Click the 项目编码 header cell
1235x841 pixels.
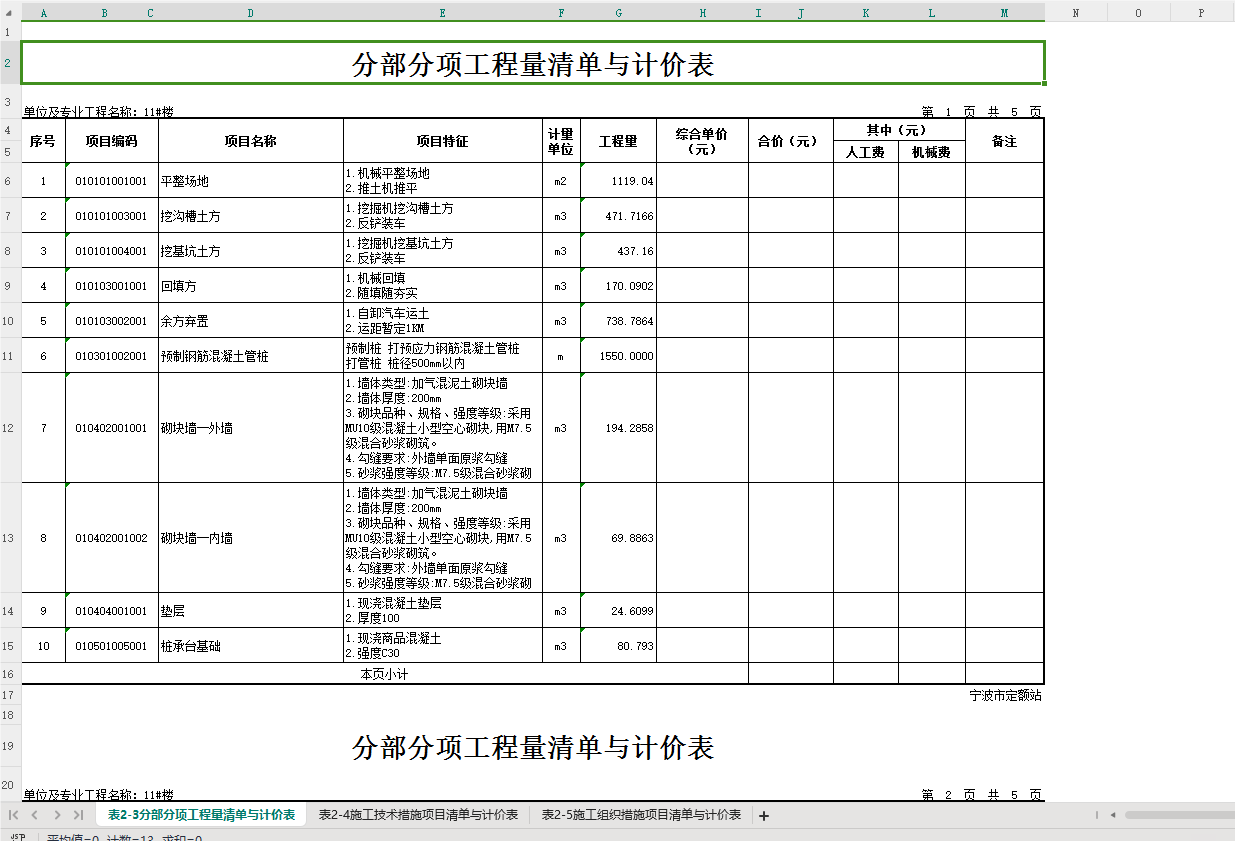tap(112, 141)
